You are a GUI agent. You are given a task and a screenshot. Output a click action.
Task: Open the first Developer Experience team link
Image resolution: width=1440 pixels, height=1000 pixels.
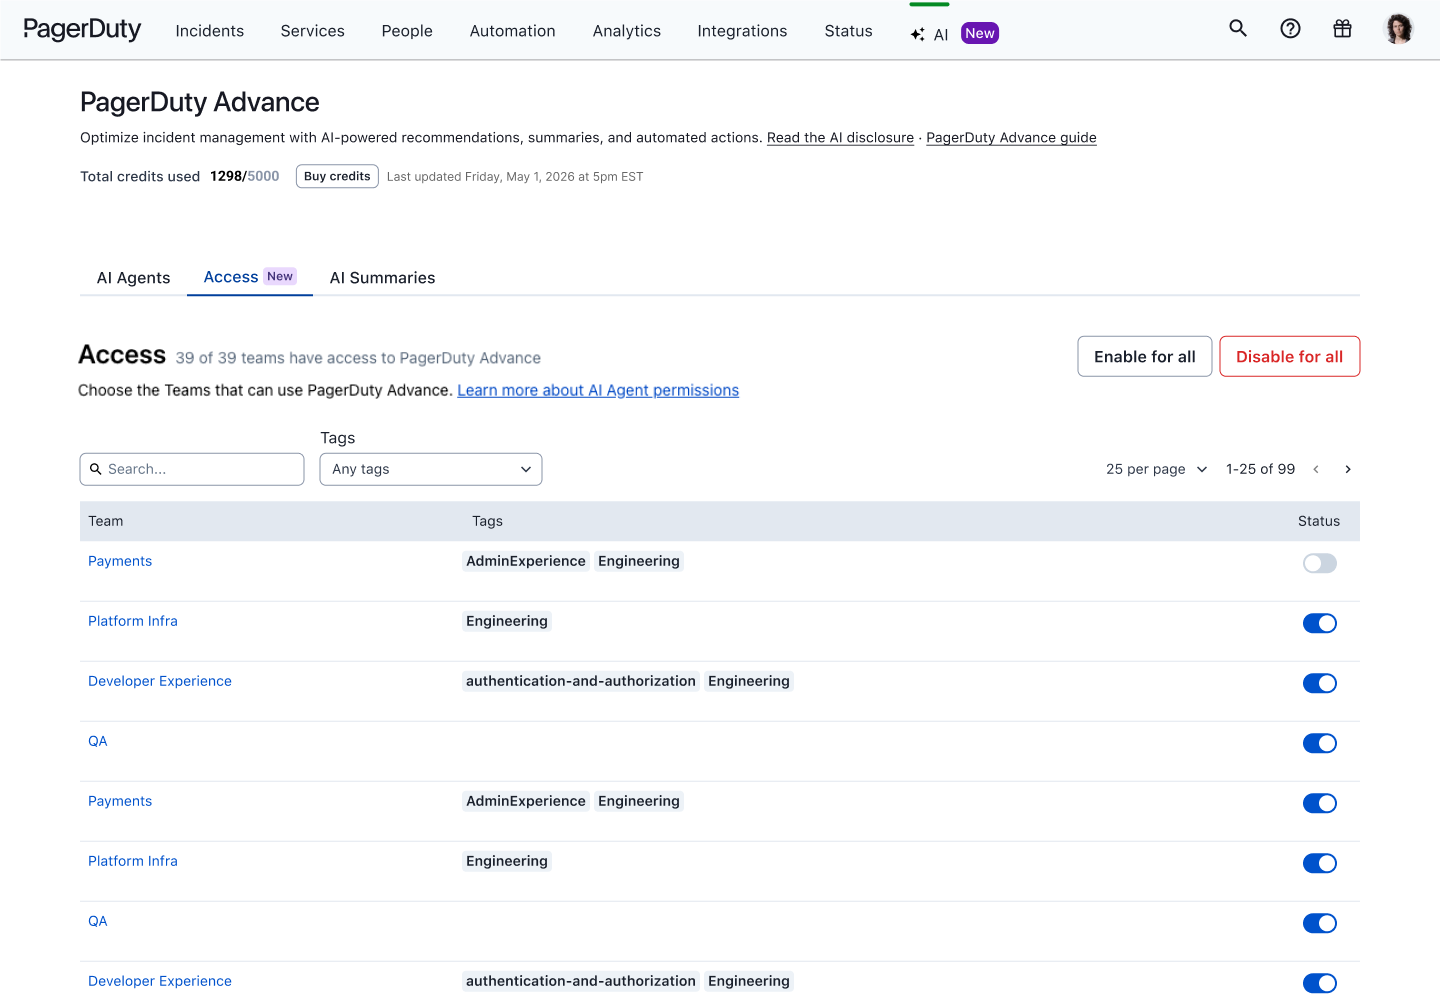(x=160, y=681)
